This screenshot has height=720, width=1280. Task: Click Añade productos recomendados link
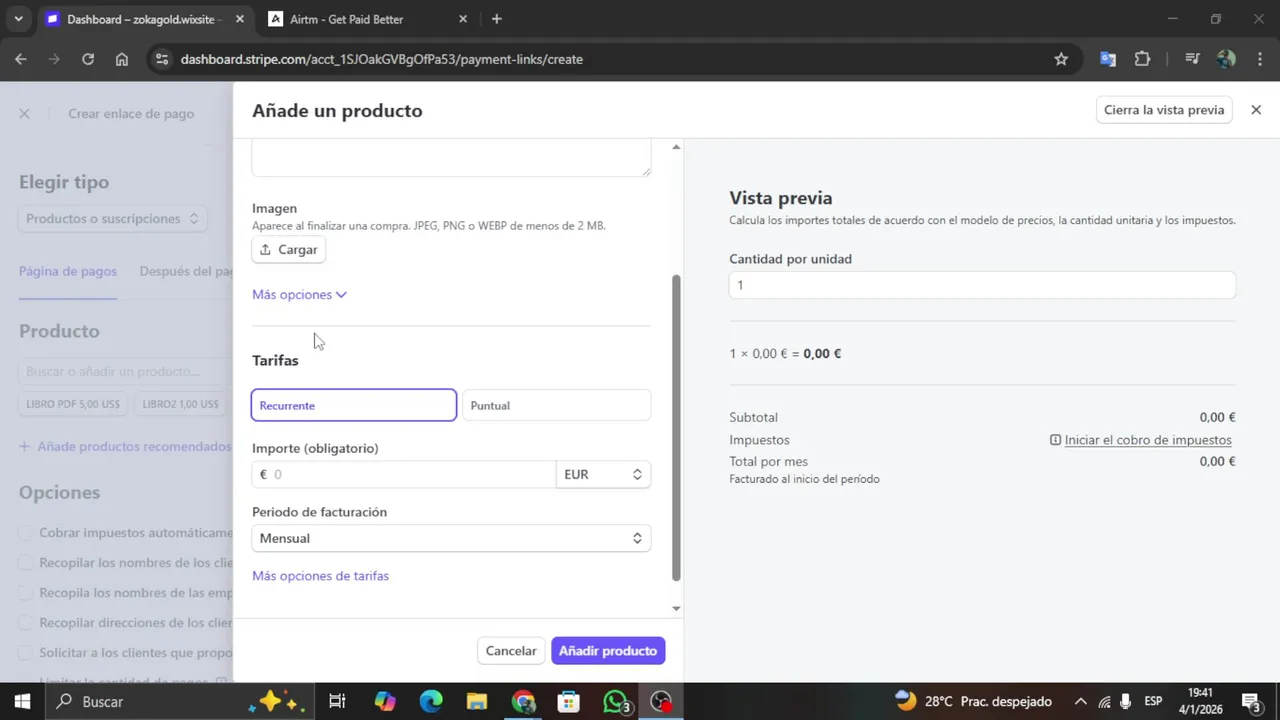[125, 447]
